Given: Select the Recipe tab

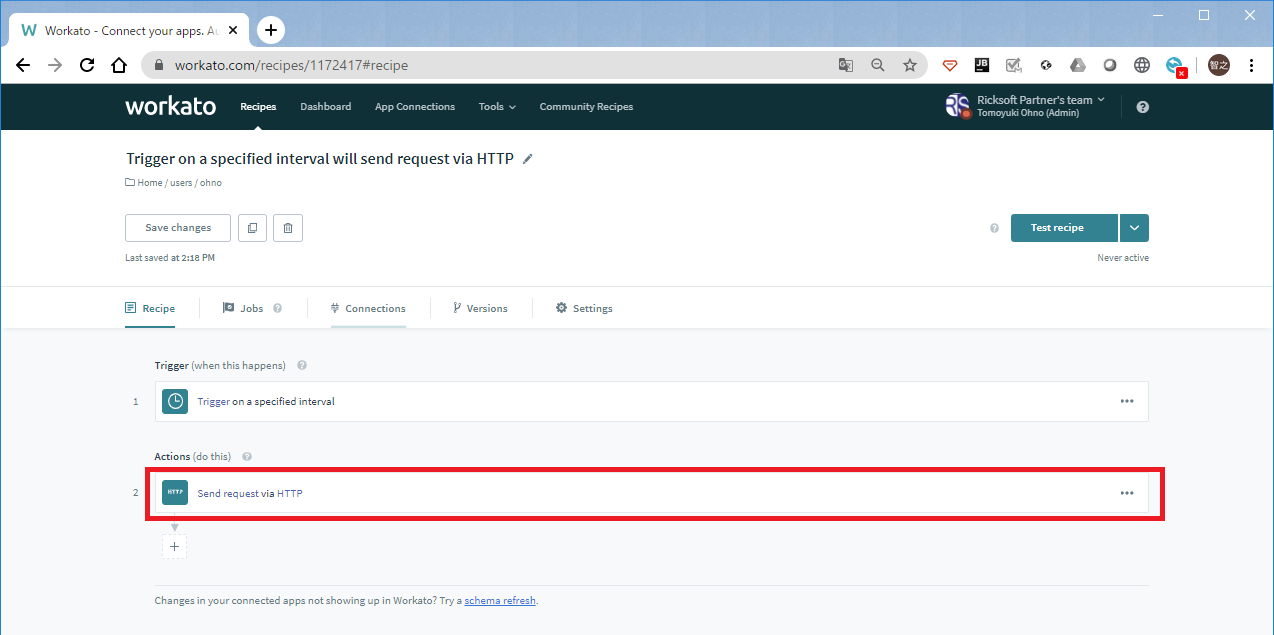Looking at the screenshot, I should (x=150, y=309).
